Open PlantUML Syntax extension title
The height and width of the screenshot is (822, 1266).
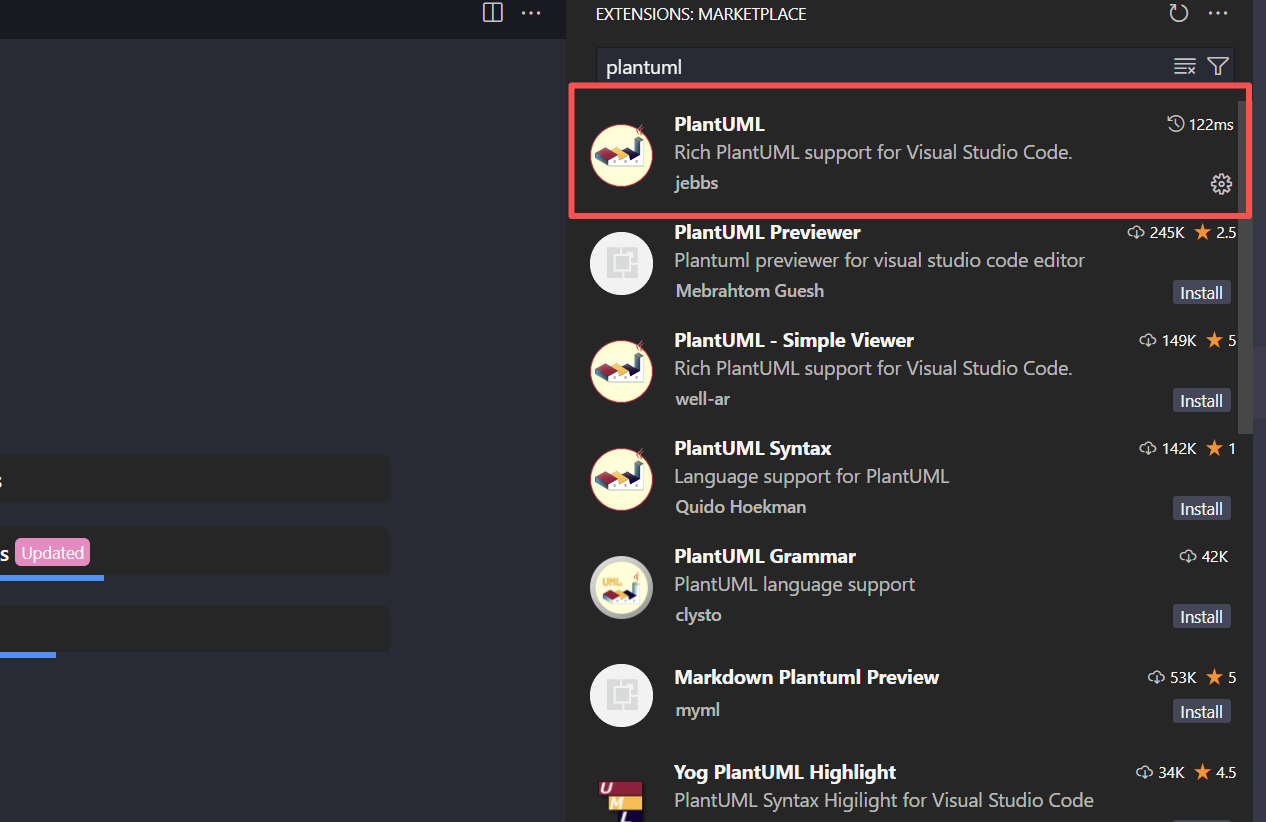[753, 448]
